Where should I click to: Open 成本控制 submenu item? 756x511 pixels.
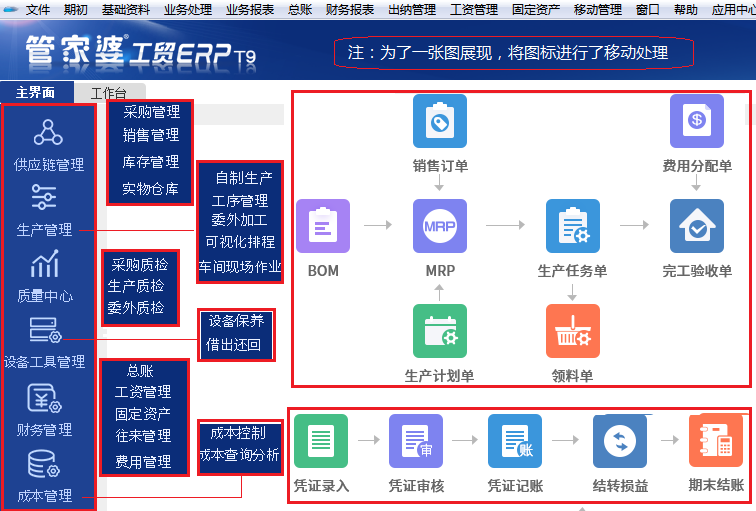(238, 433)
